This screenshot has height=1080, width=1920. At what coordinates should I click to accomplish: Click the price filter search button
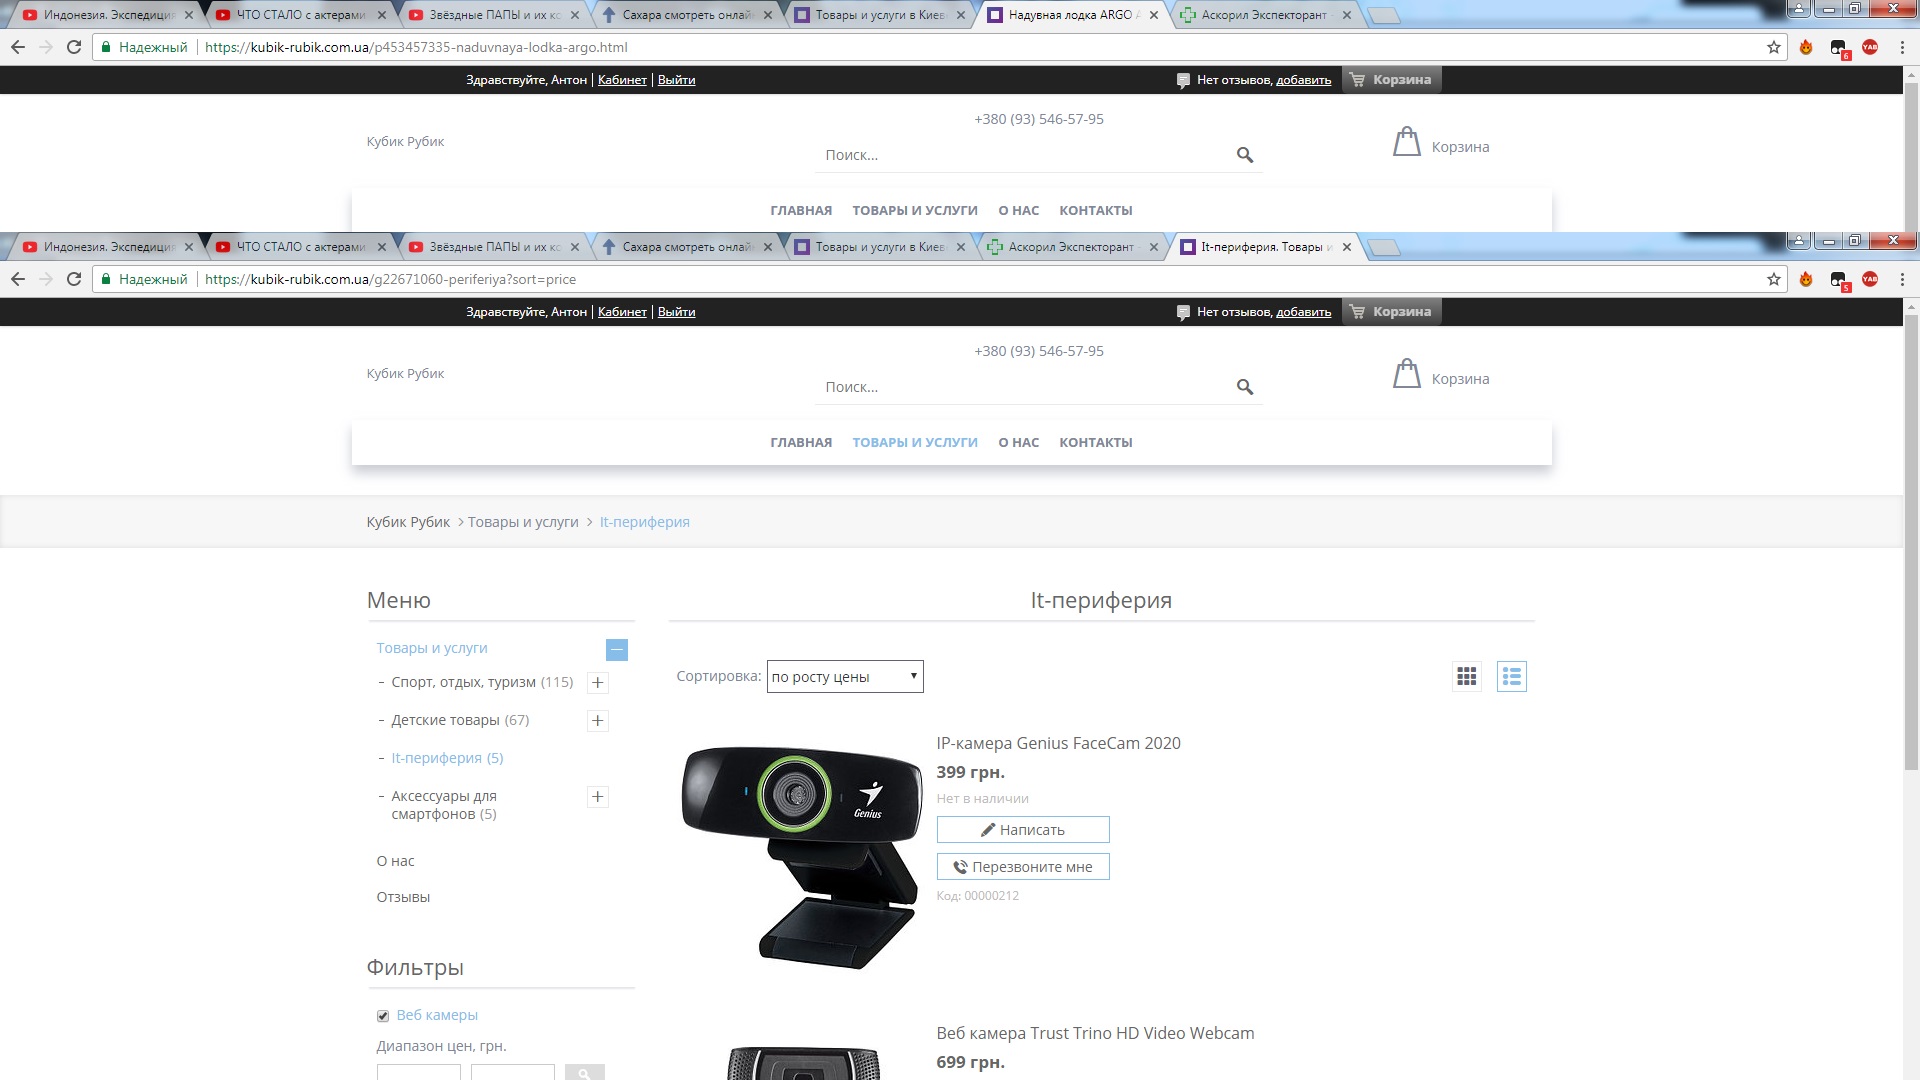pos(584,1073)
